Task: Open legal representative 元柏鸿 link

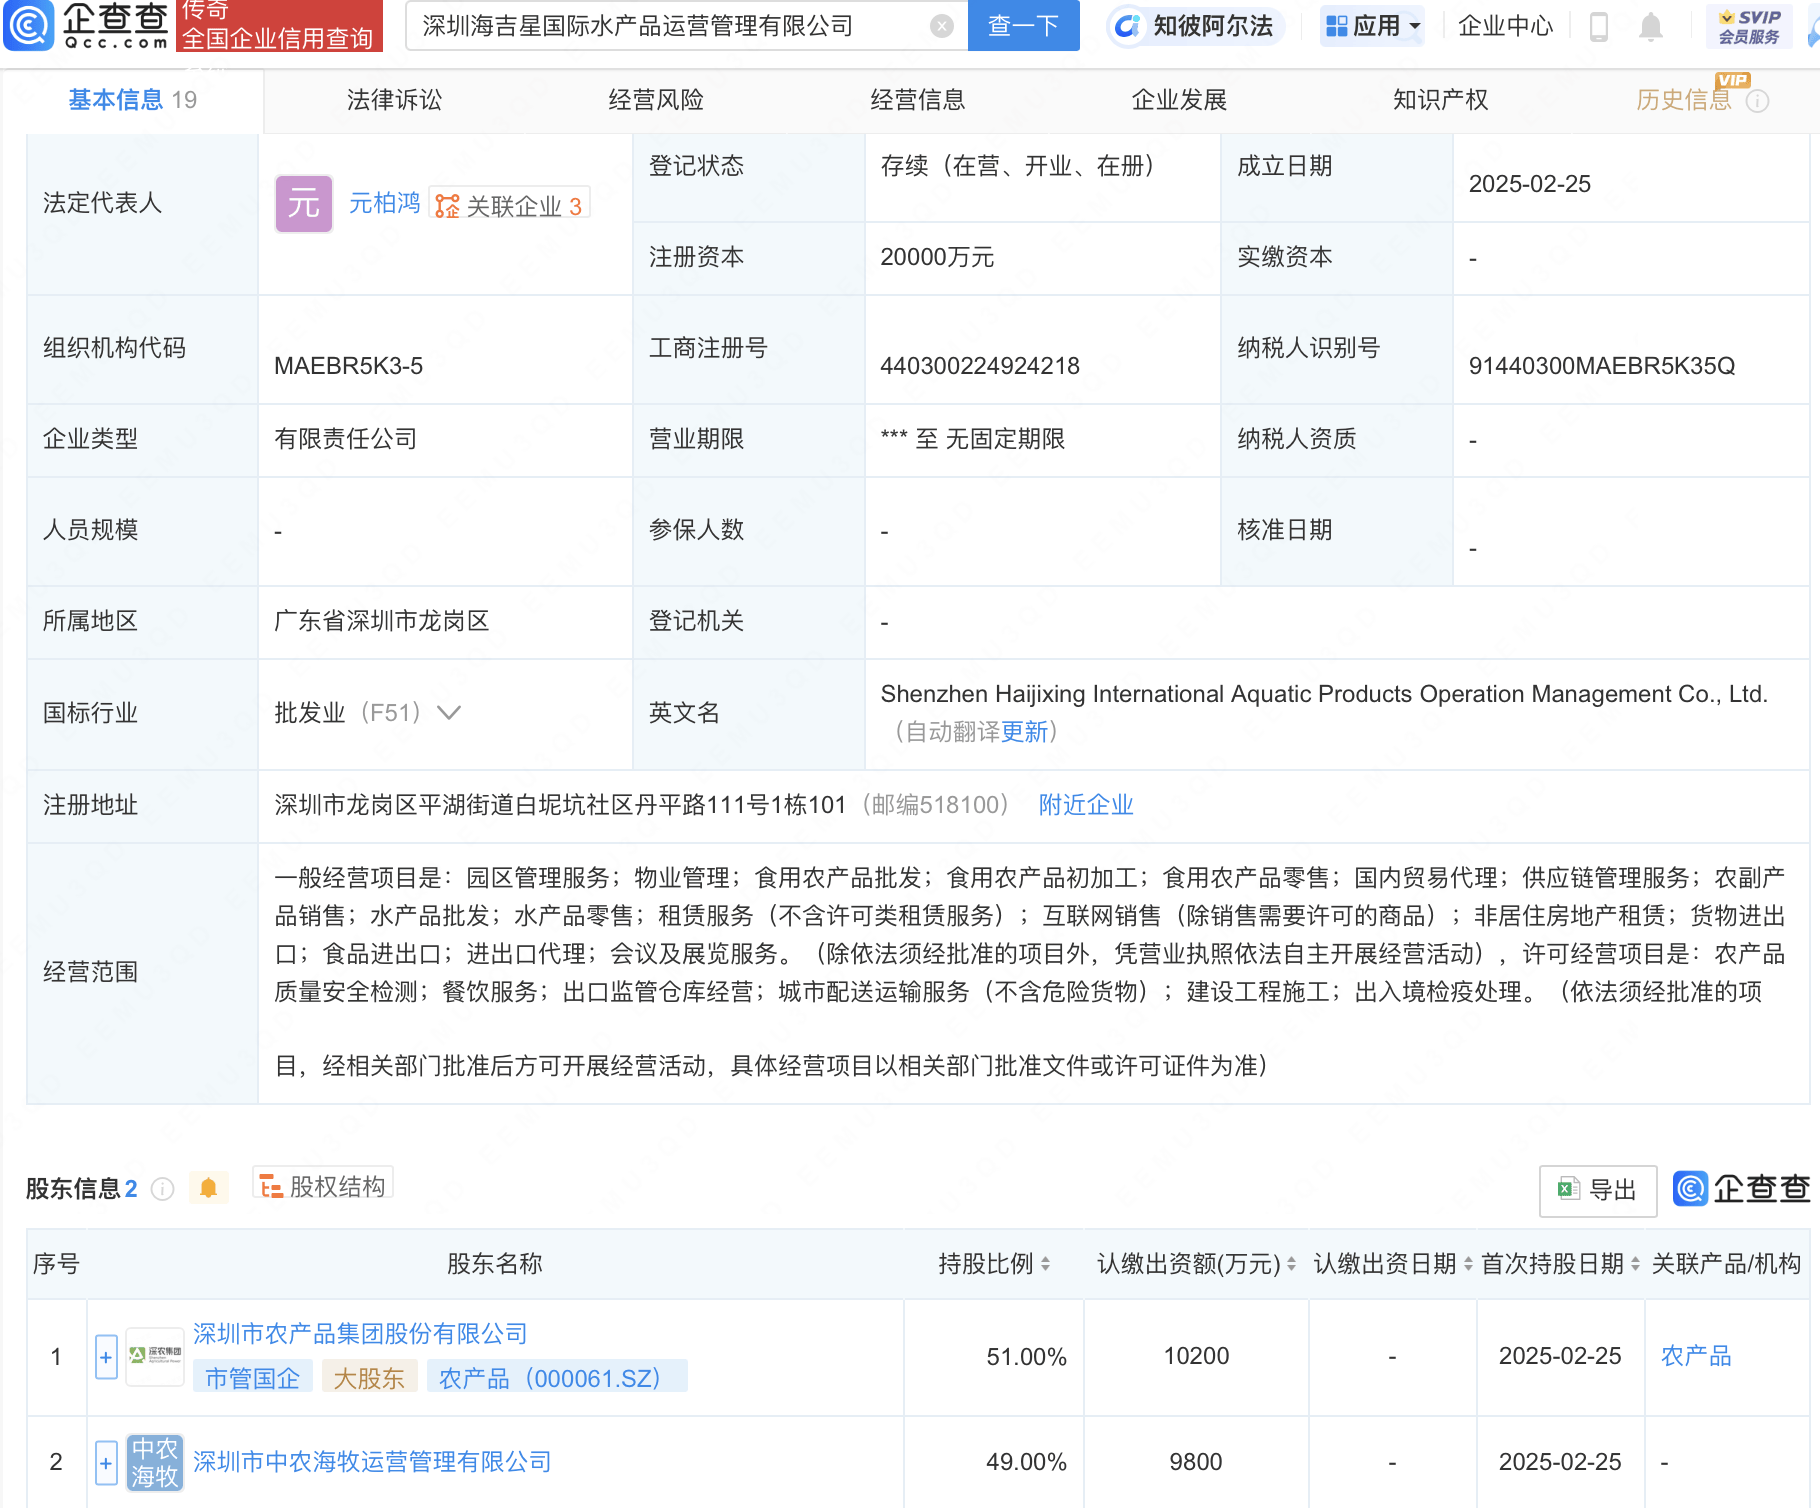Action: point(385,204)
